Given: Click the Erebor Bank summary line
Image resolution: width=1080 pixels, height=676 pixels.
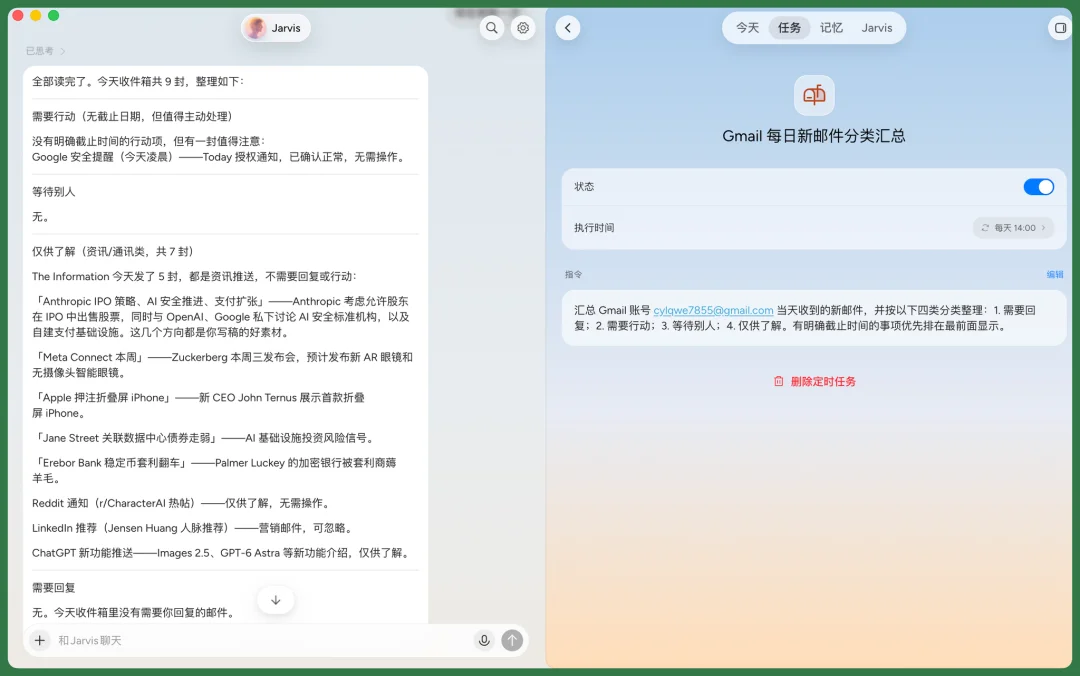Looking at the screenshot, I should [x=214, y=470].
